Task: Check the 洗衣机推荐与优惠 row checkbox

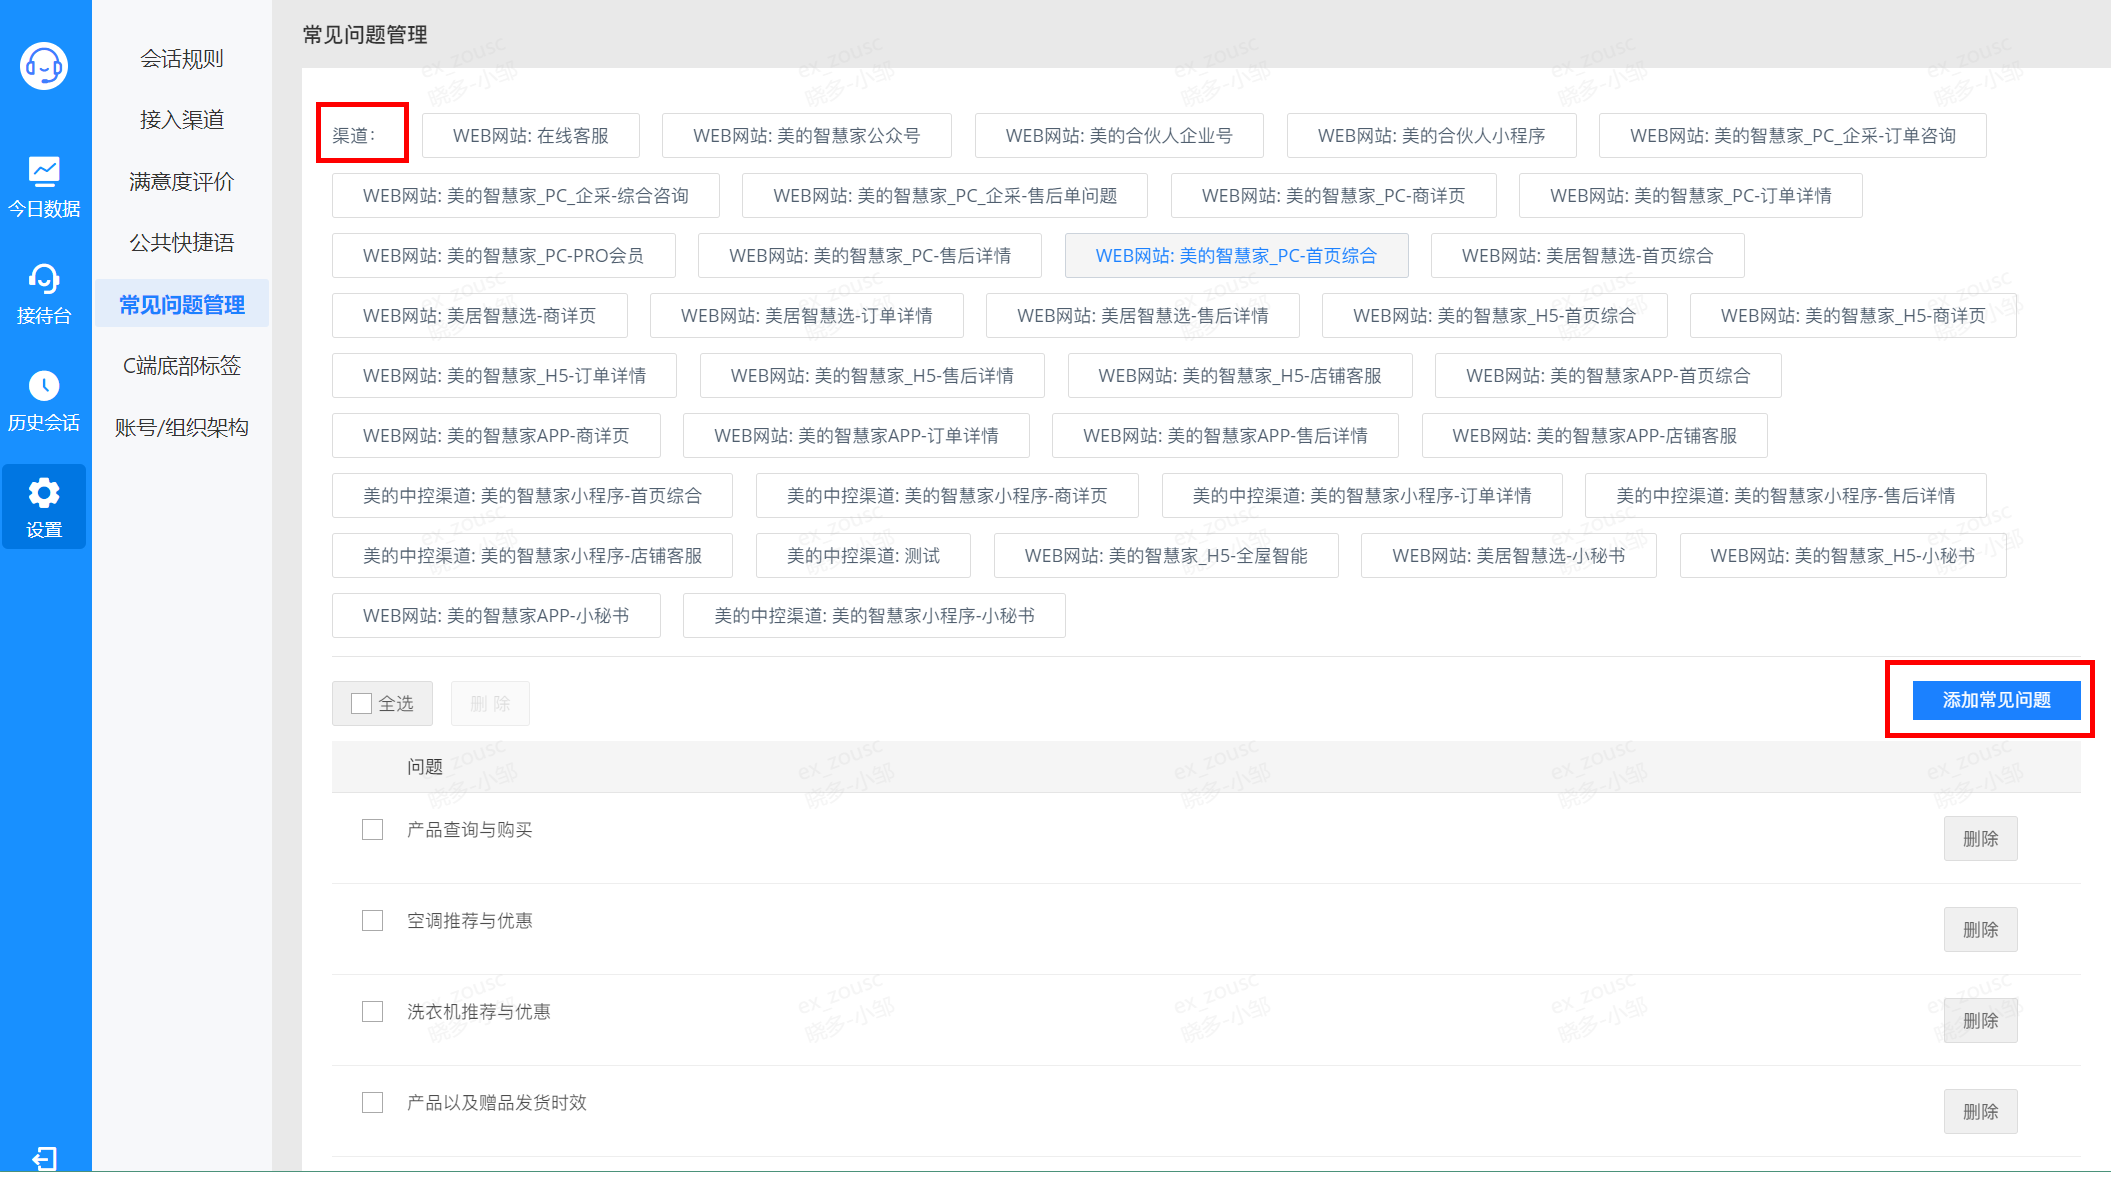Action: point(373,1012)
